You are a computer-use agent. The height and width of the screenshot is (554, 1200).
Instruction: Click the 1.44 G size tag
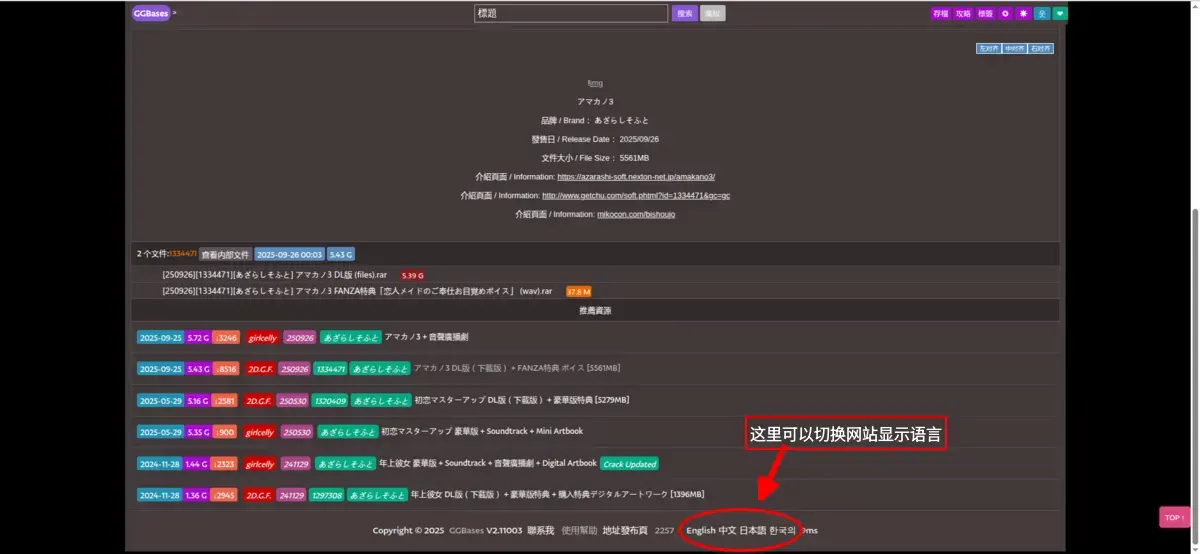click(198, 463)
